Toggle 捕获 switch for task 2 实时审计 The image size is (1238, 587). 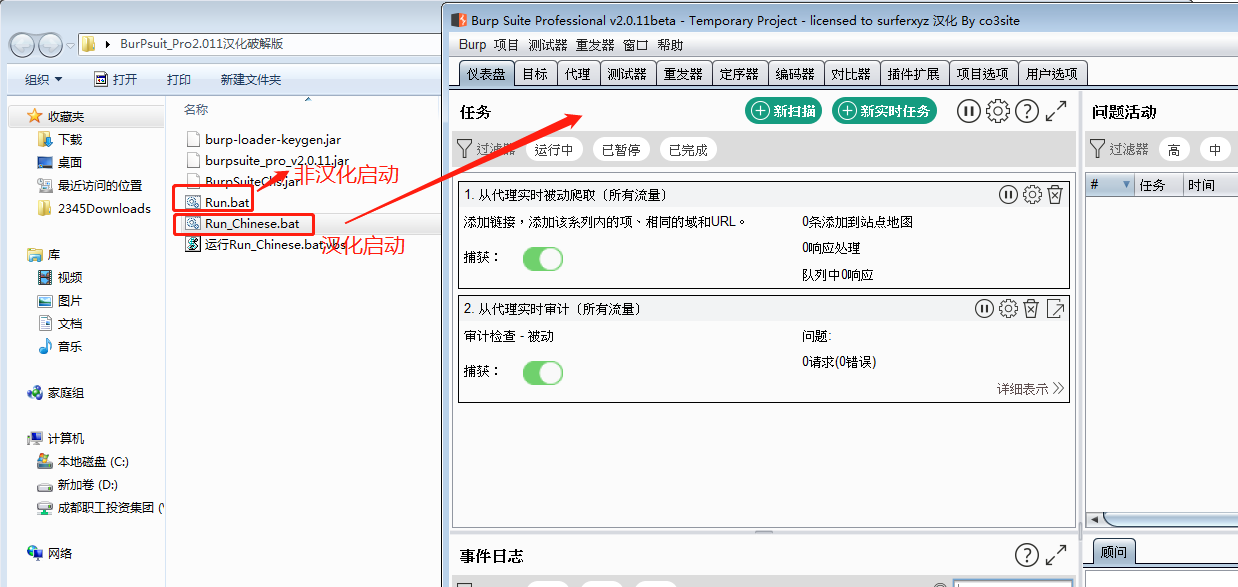pos(543,373)
